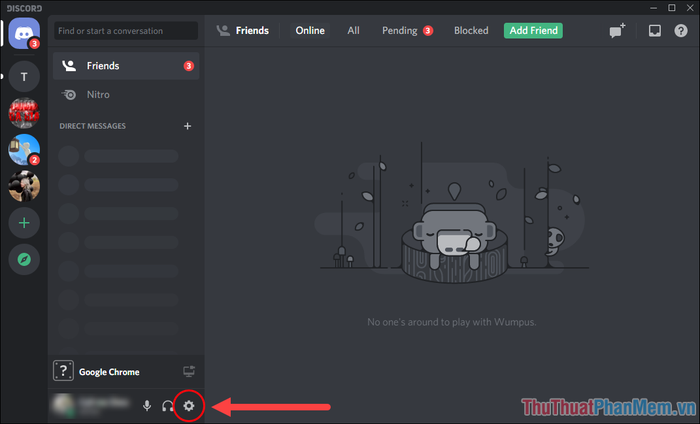Viewport: 700px width, 424px height.
Task: Switch to the All friends tab
Action: [x=353, y=30]
